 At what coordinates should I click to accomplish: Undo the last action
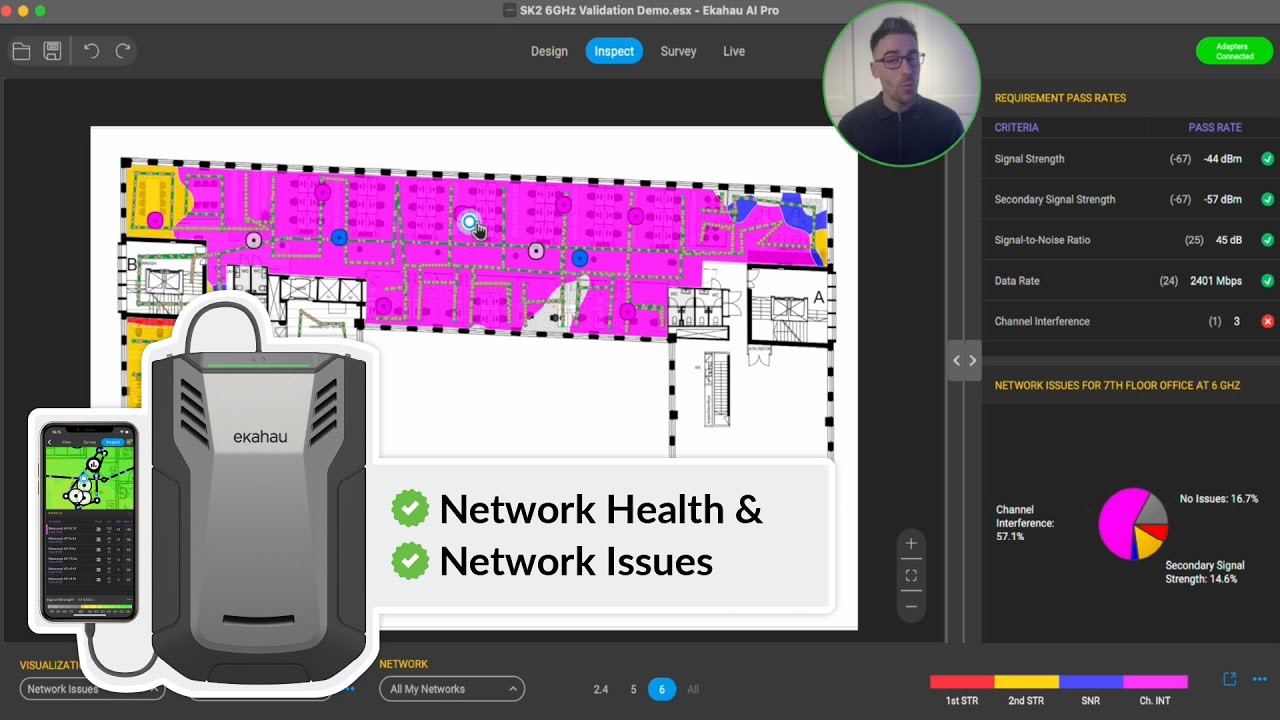point(91,51)
